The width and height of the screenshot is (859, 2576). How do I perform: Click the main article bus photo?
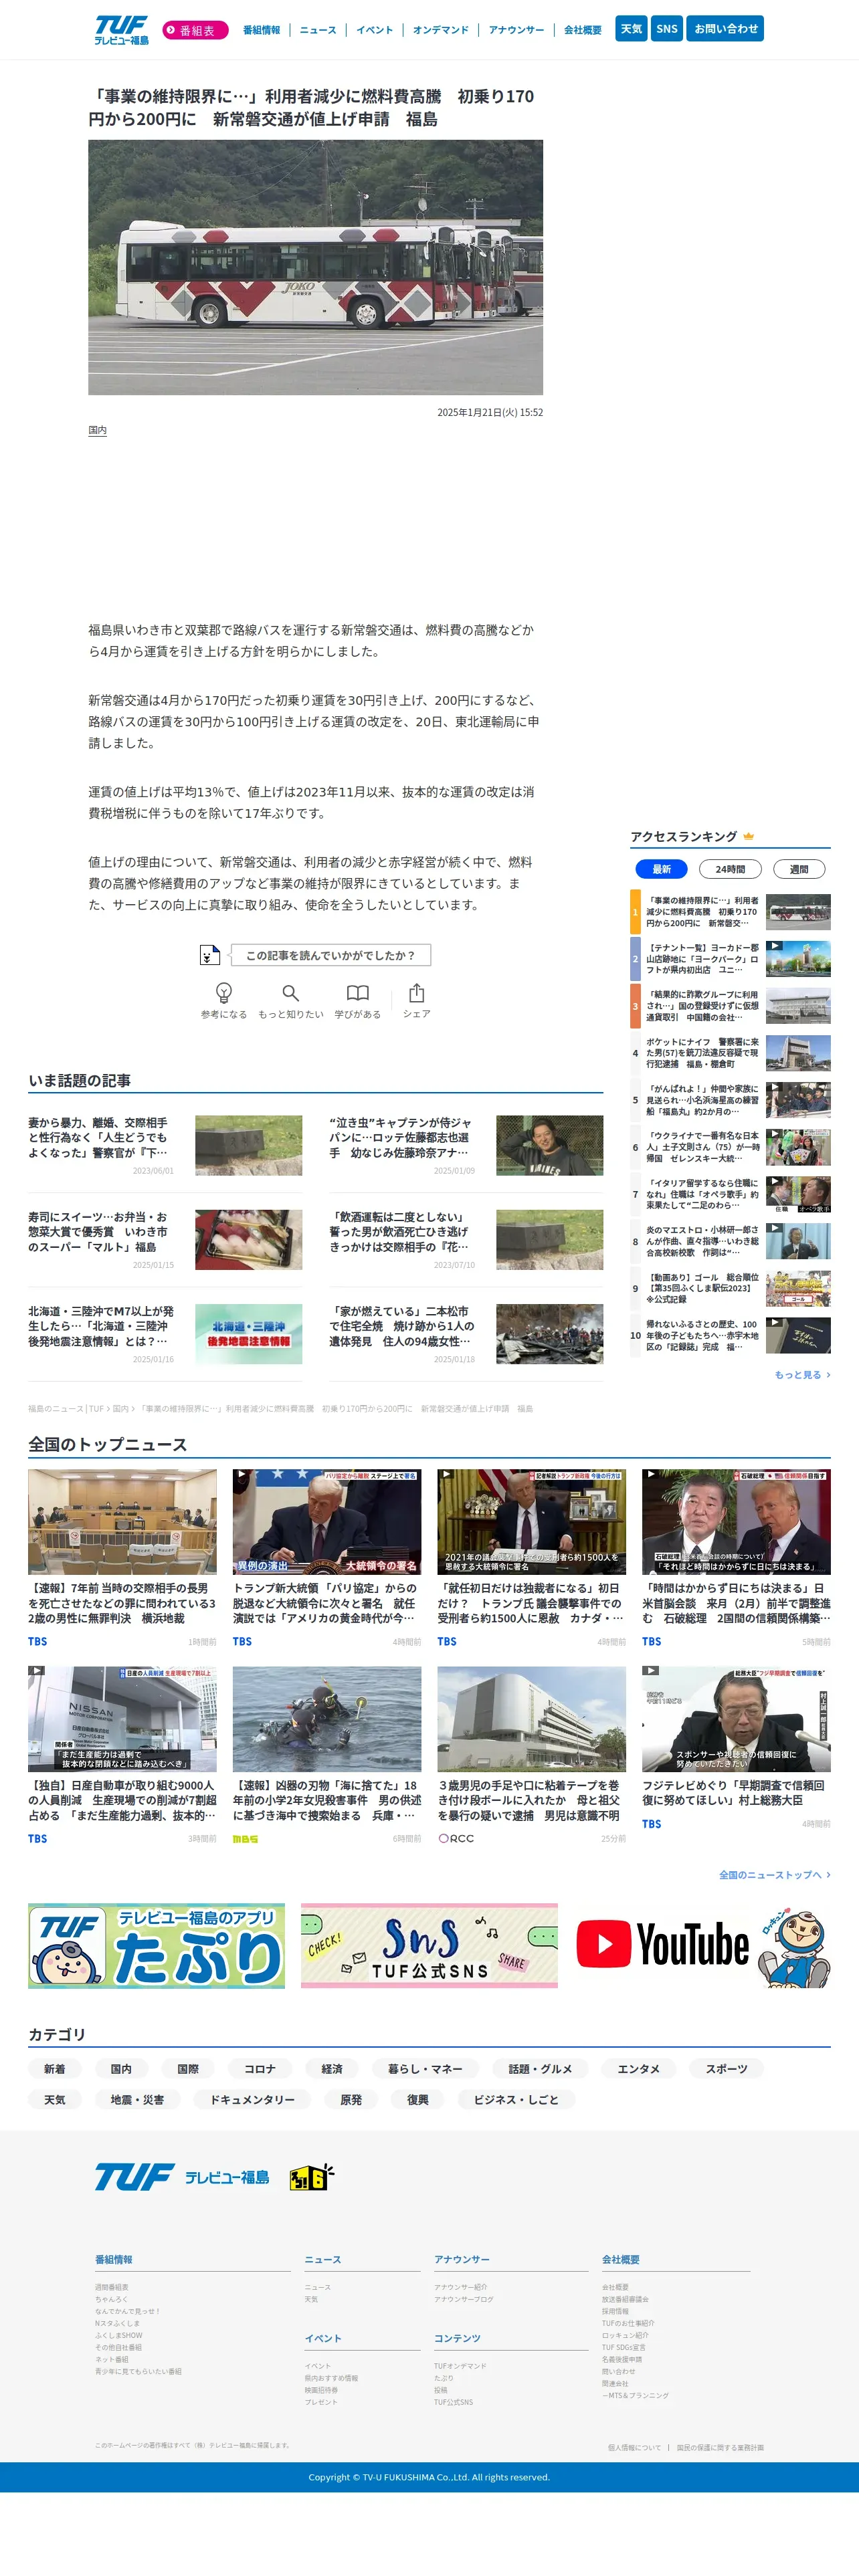pos(316,267)
